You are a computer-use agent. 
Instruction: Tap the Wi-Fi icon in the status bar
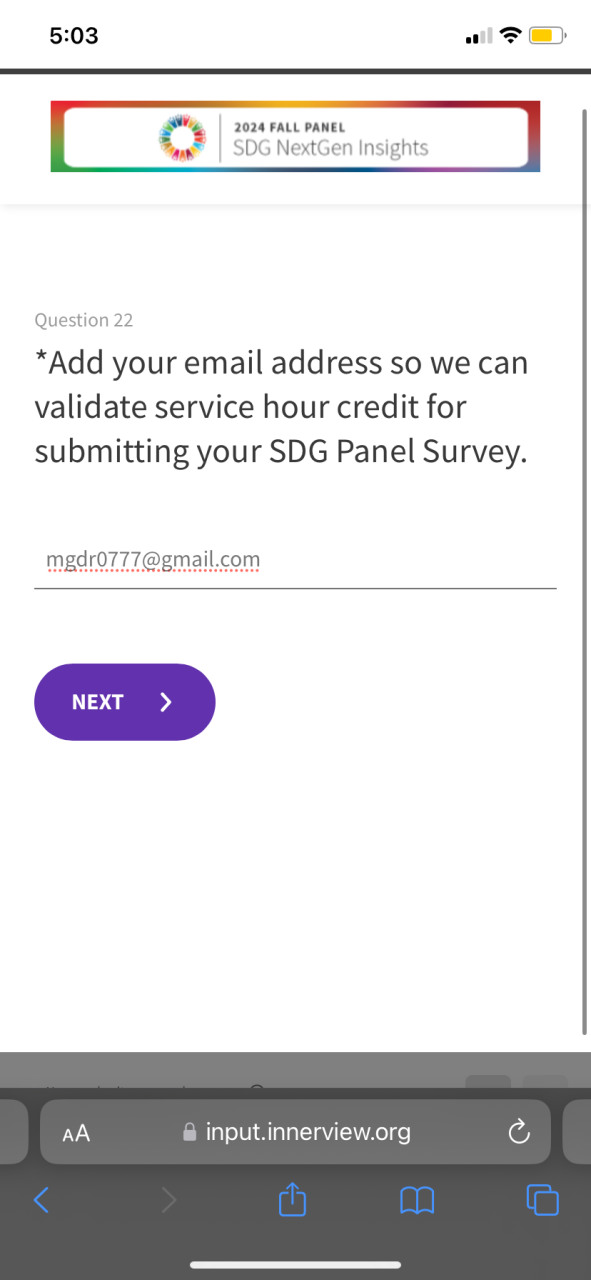(x=511, y=36)
